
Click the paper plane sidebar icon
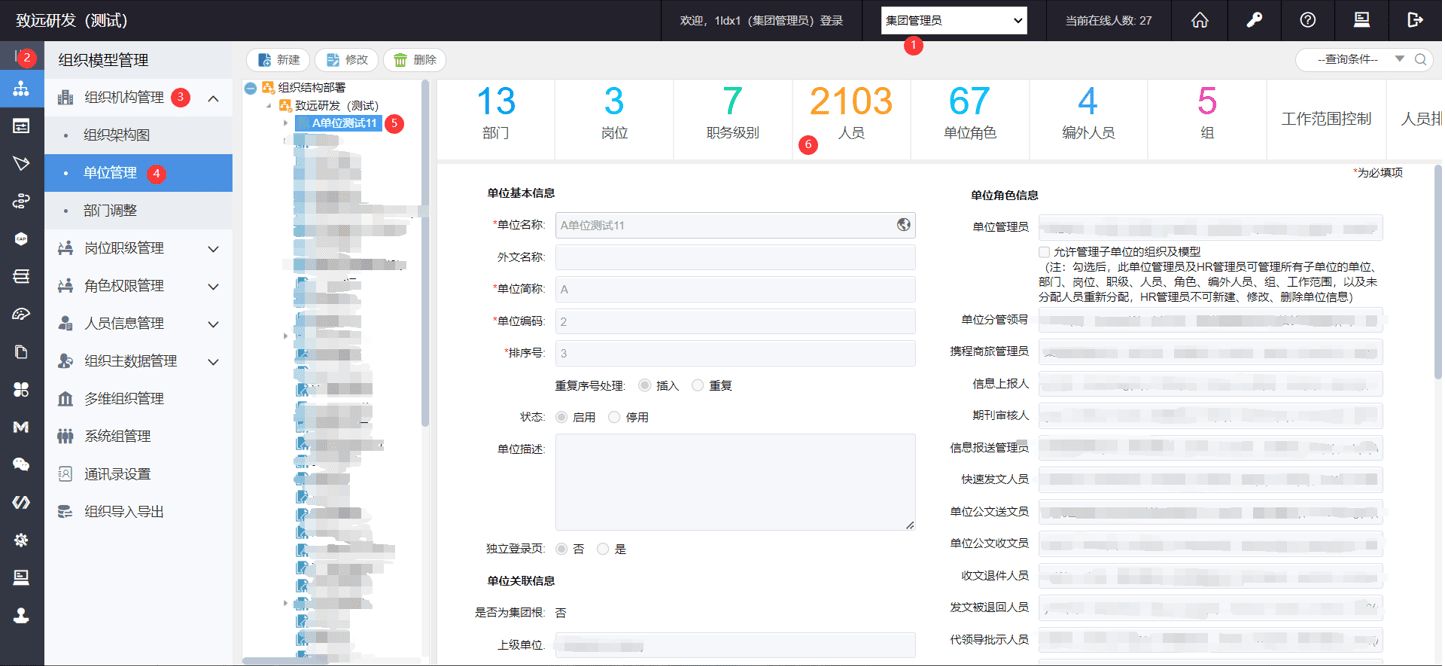coord(21,163)
